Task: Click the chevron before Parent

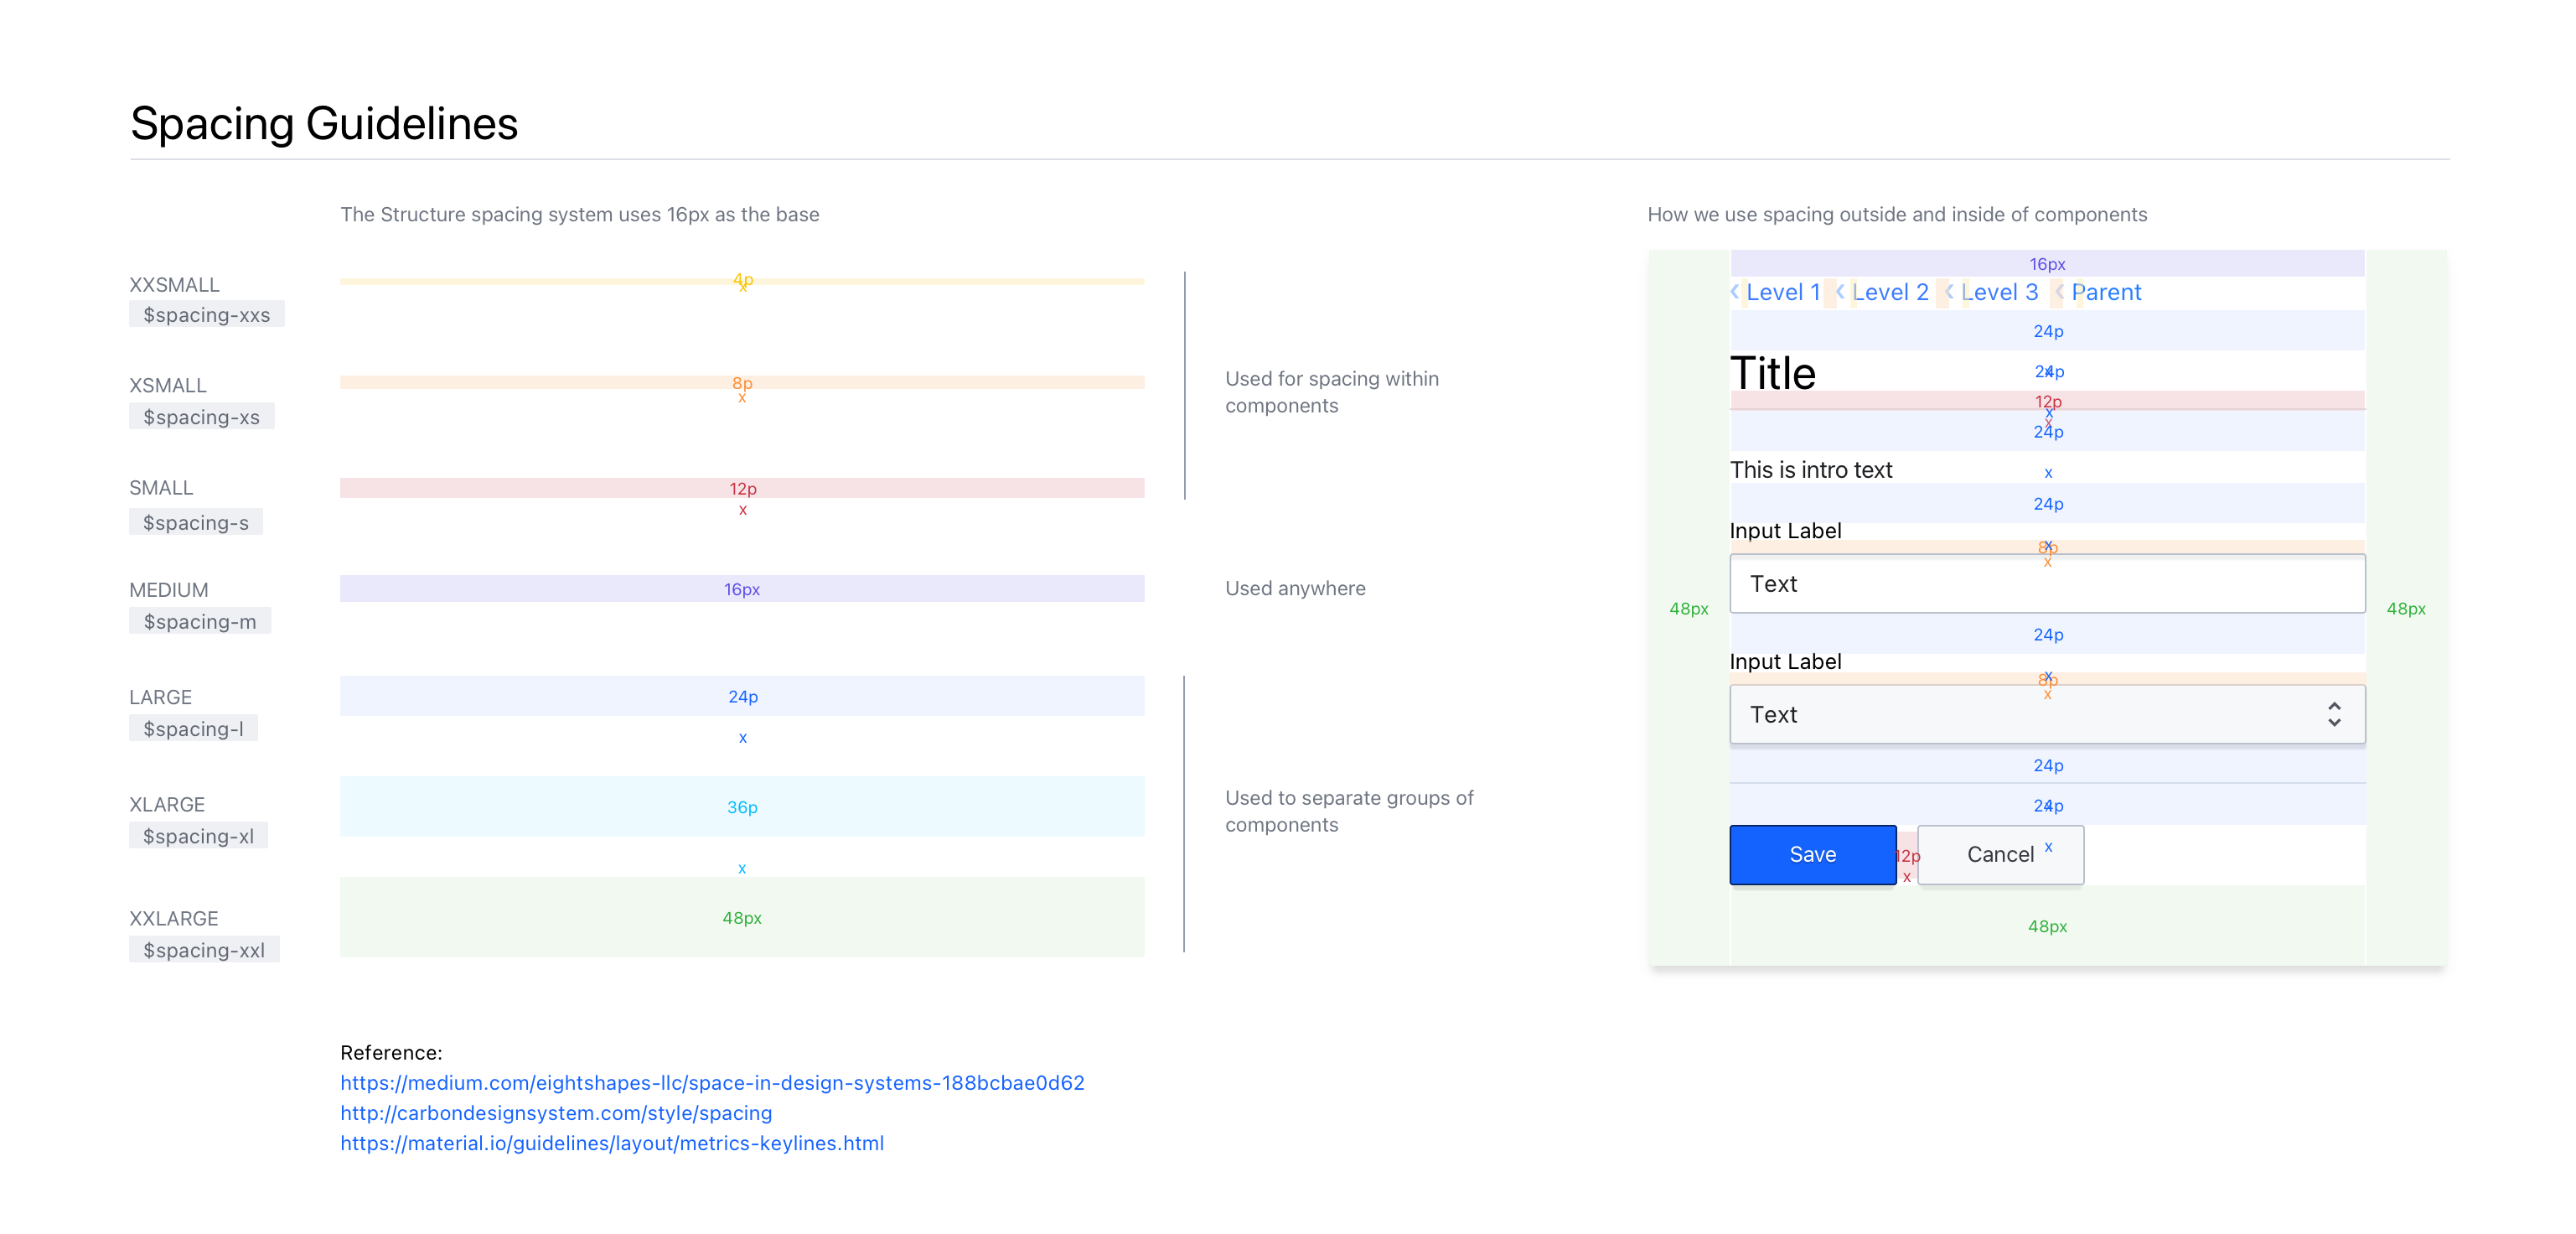Action: point(2059,291)
